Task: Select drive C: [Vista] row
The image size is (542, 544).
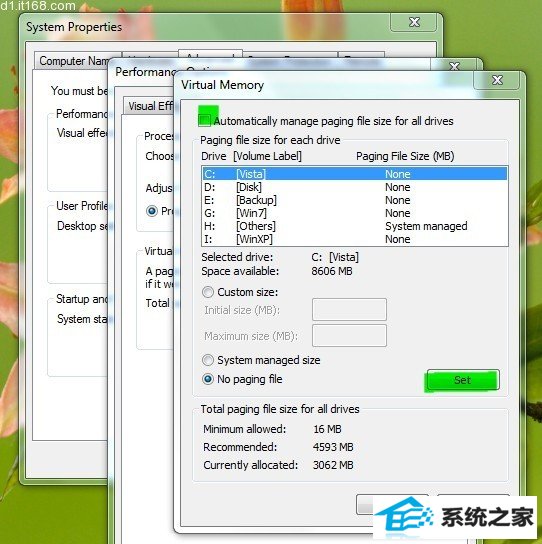Action: pos(355,174)
